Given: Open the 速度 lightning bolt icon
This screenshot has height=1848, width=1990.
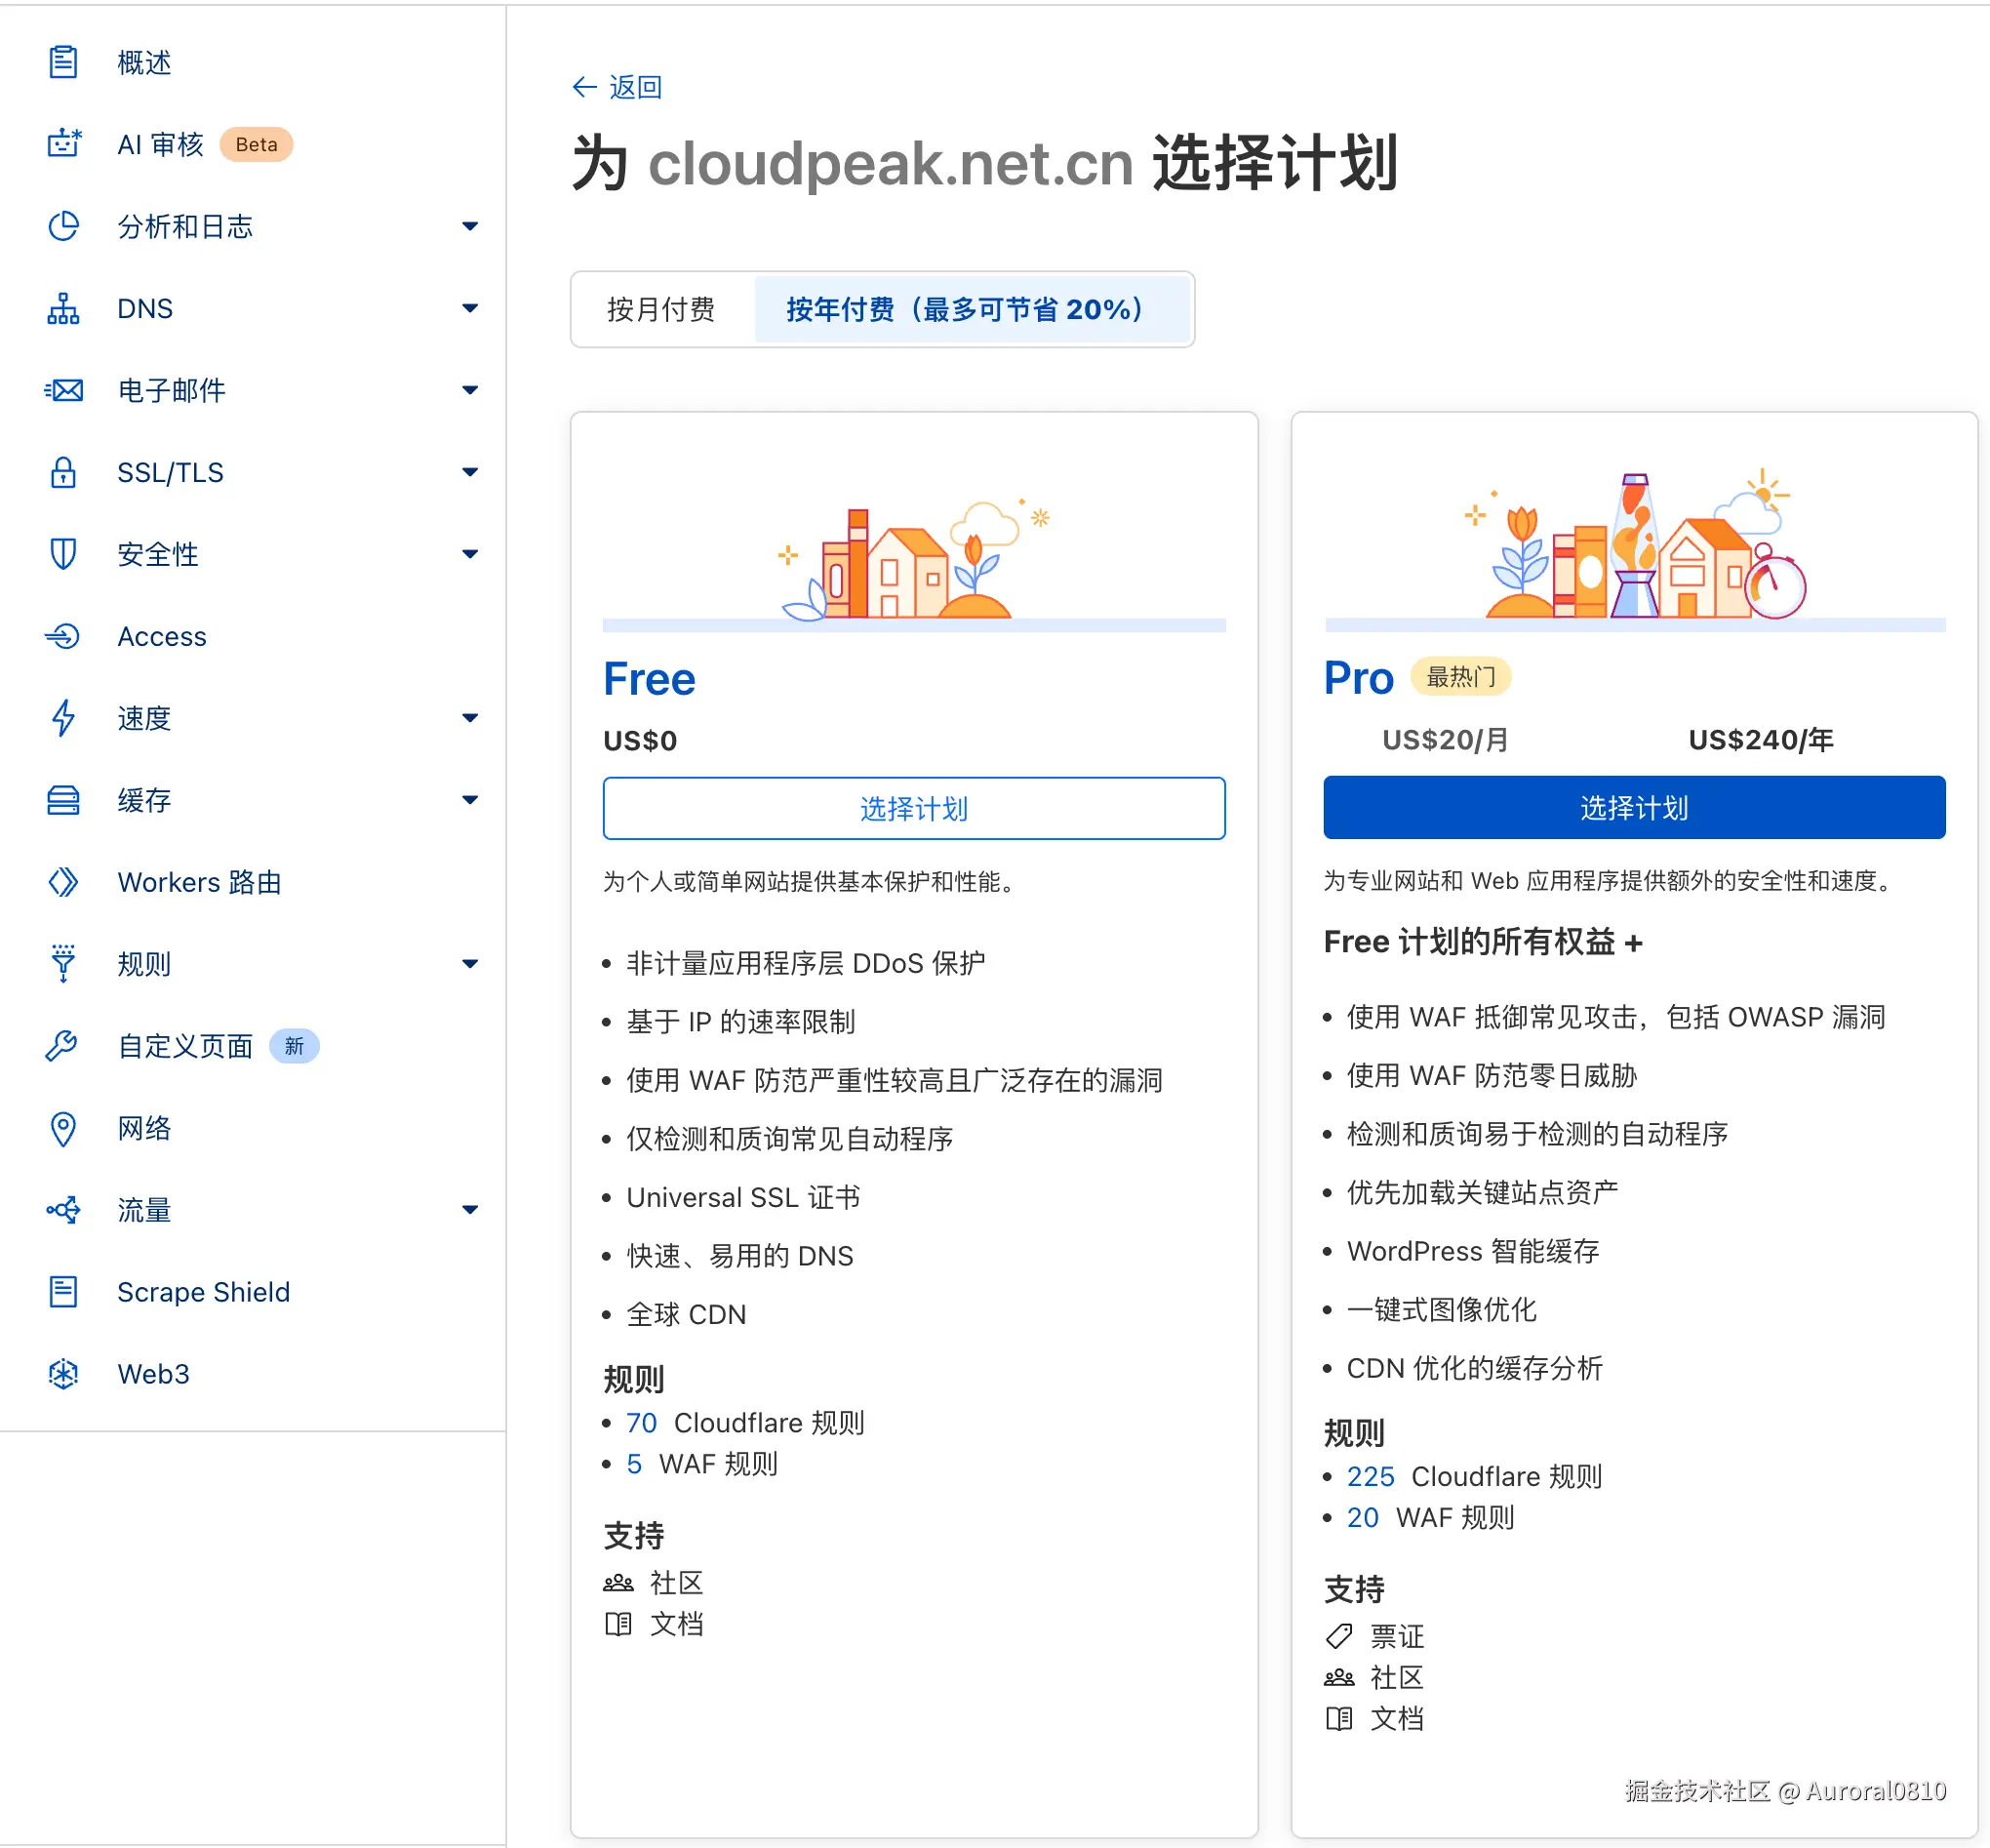Looking at the screenshot, I should coord(63,718).
